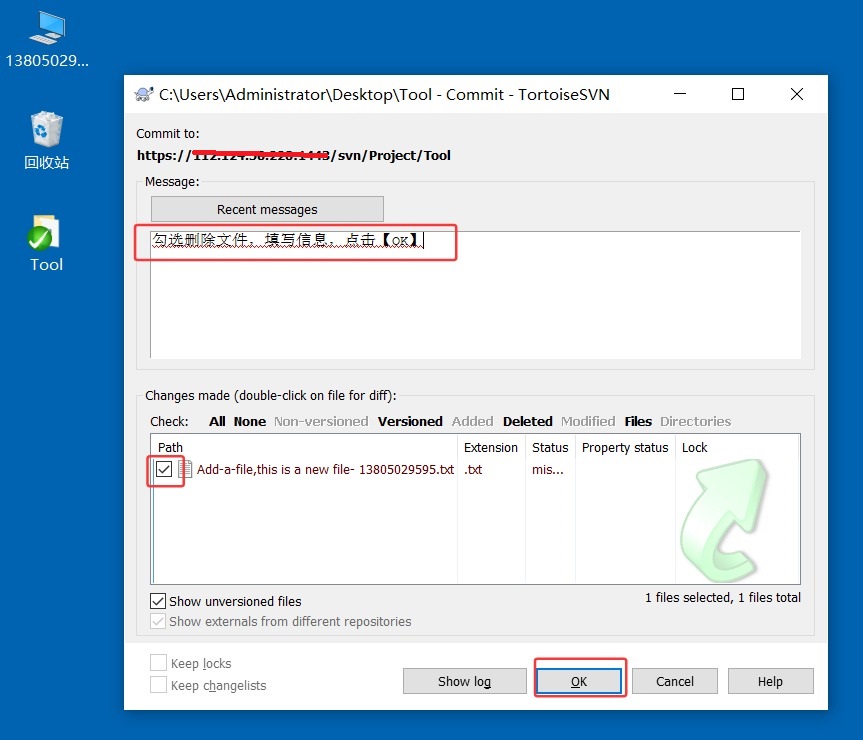This screenshot has height=740, width=863.
Task: Click the 'mis...' status cell
Action: (548, 469)
